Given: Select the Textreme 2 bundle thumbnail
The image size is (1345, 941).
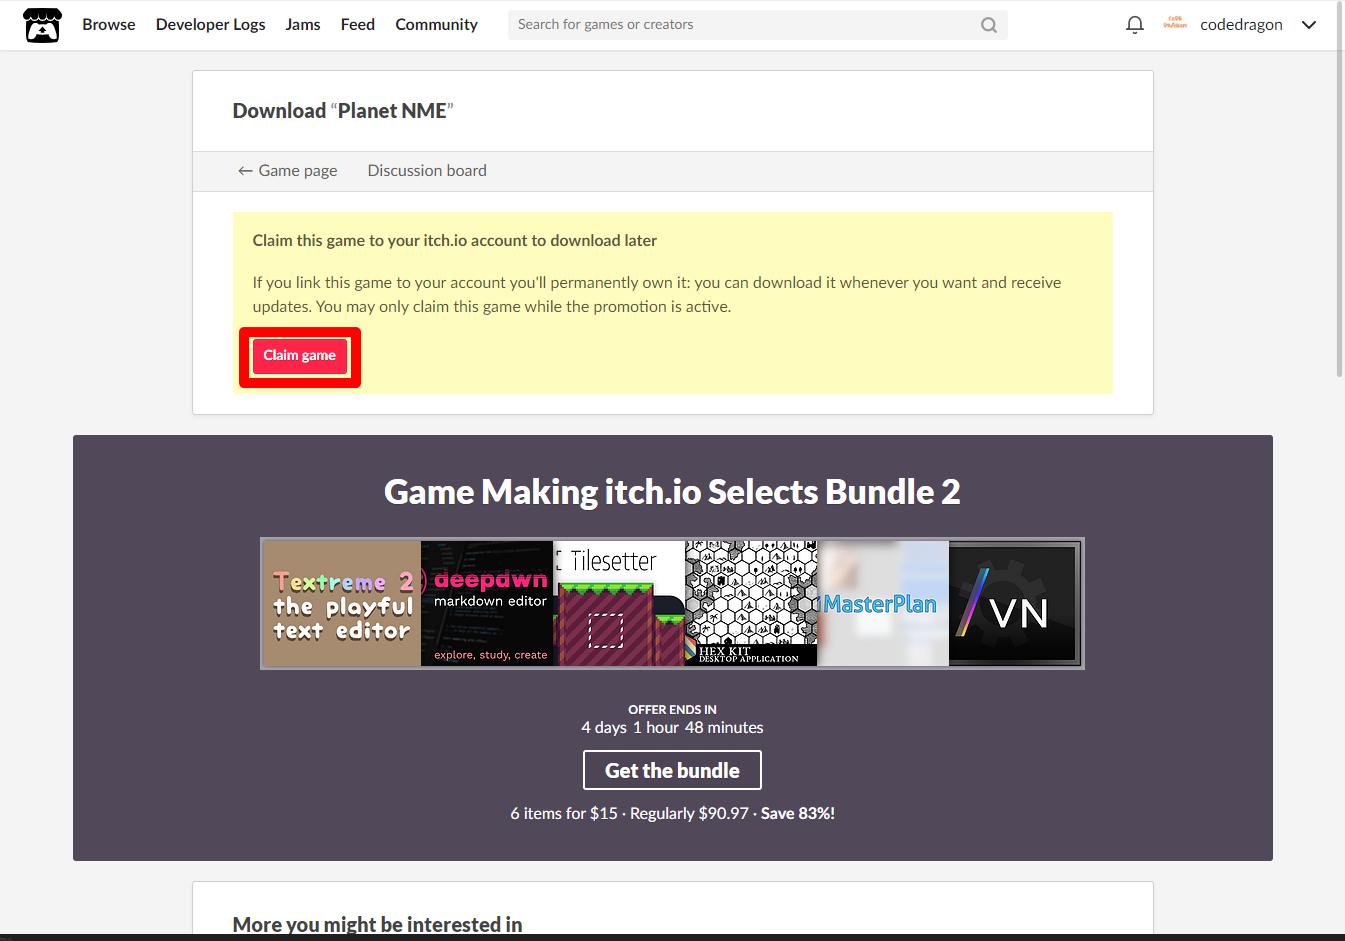Looking at the screenshot, I should click(342, 604).
